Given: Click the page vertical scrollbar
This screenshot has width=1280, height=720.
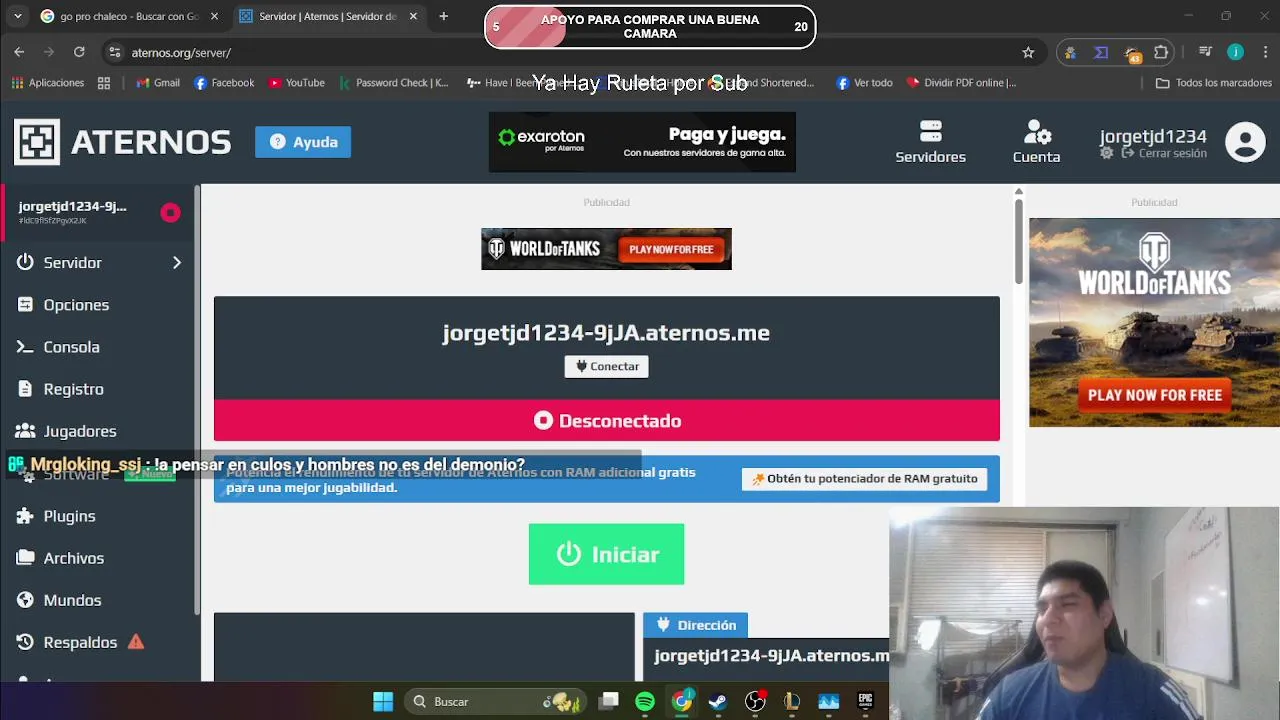Looking at the screenshot, I should (1018, 240).
